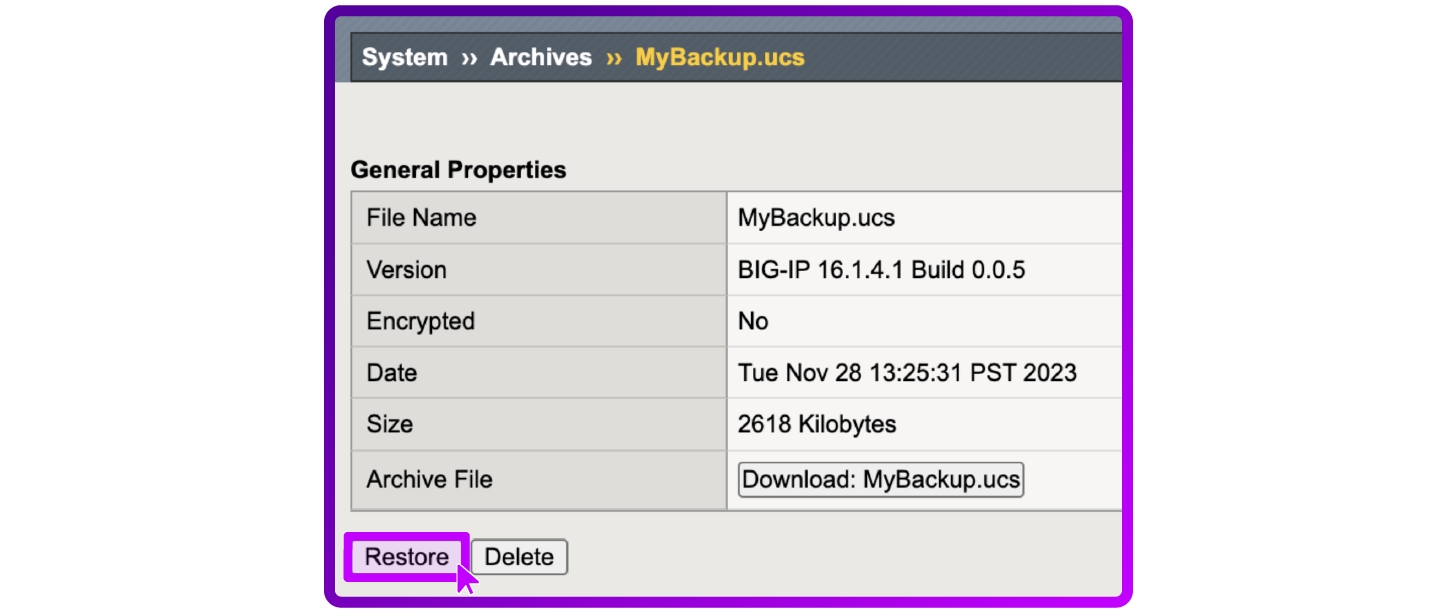Click the yellow chevron before MyBackup.ucs
The width and height of the screenshot is (1456, 615).
pyautogui.click(x=614, y=58)
